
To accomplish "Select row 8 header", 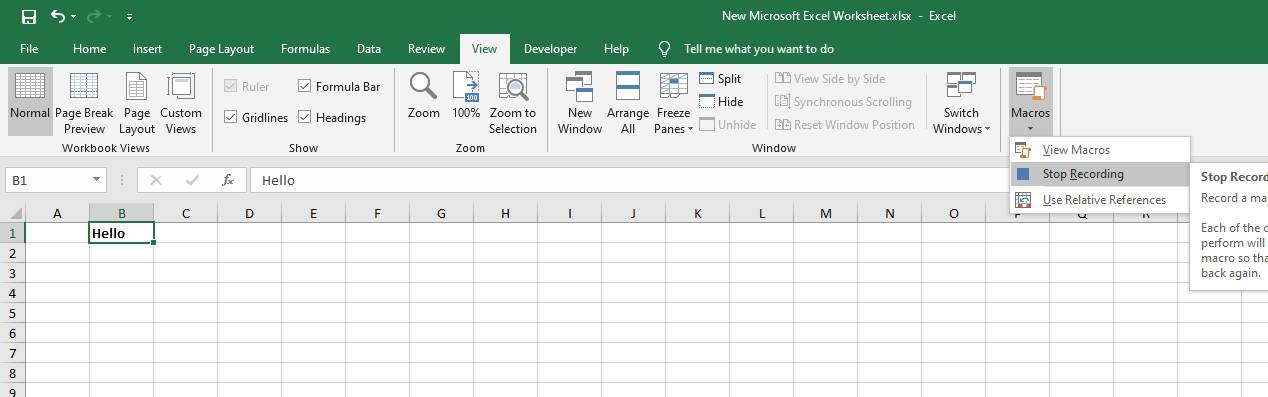I will point(12,373).
